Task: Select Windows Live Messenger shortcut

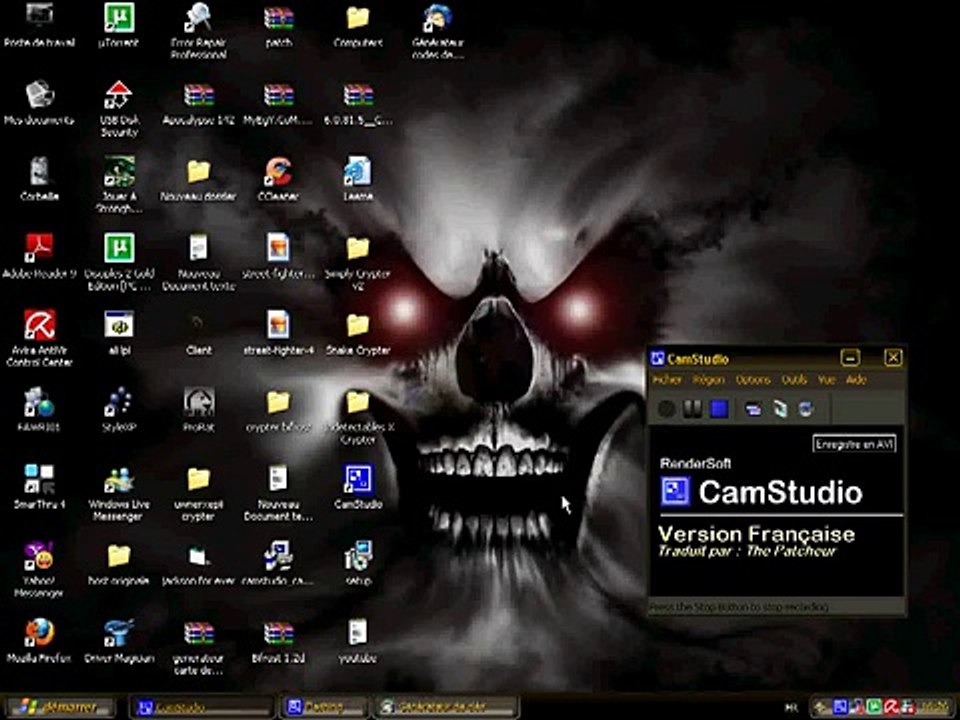Action: (119, 493)
